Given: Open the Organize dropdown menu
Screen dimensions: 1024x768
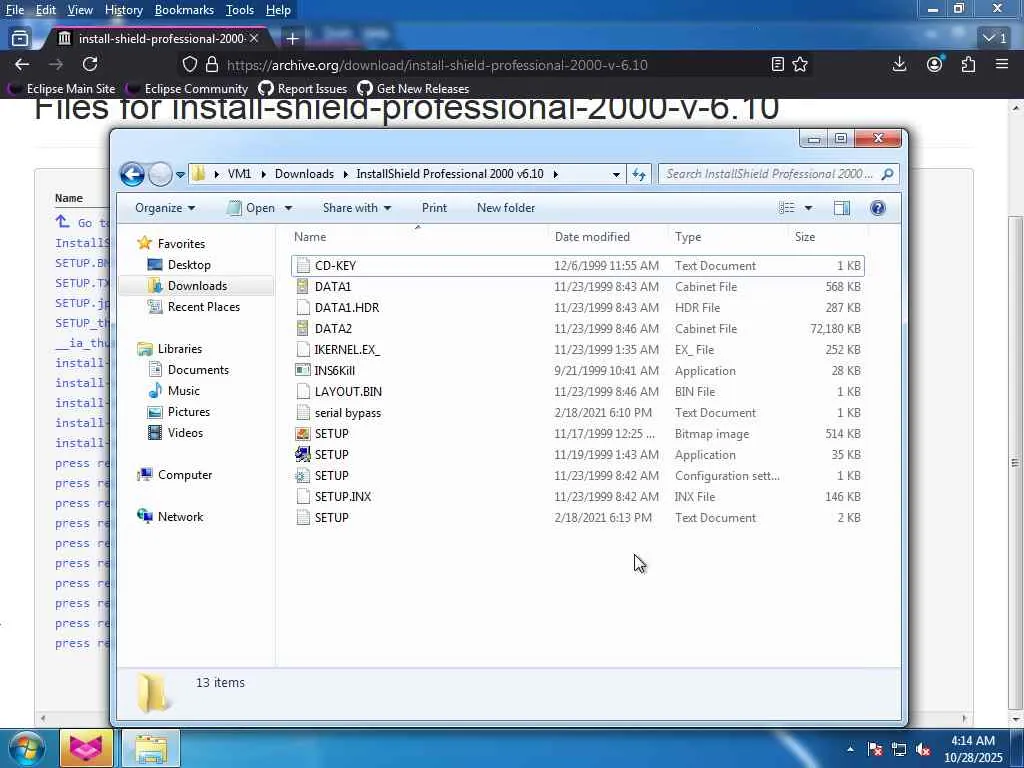Looking at the screenshot, I should [x=165, y=208].
